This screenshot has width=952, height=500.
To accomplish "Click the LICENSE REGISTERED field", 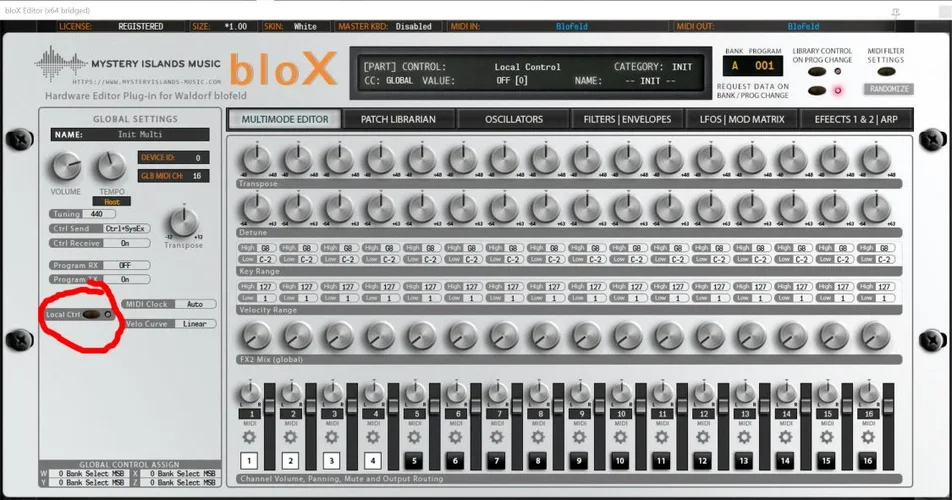I will (x=140, y=27).
